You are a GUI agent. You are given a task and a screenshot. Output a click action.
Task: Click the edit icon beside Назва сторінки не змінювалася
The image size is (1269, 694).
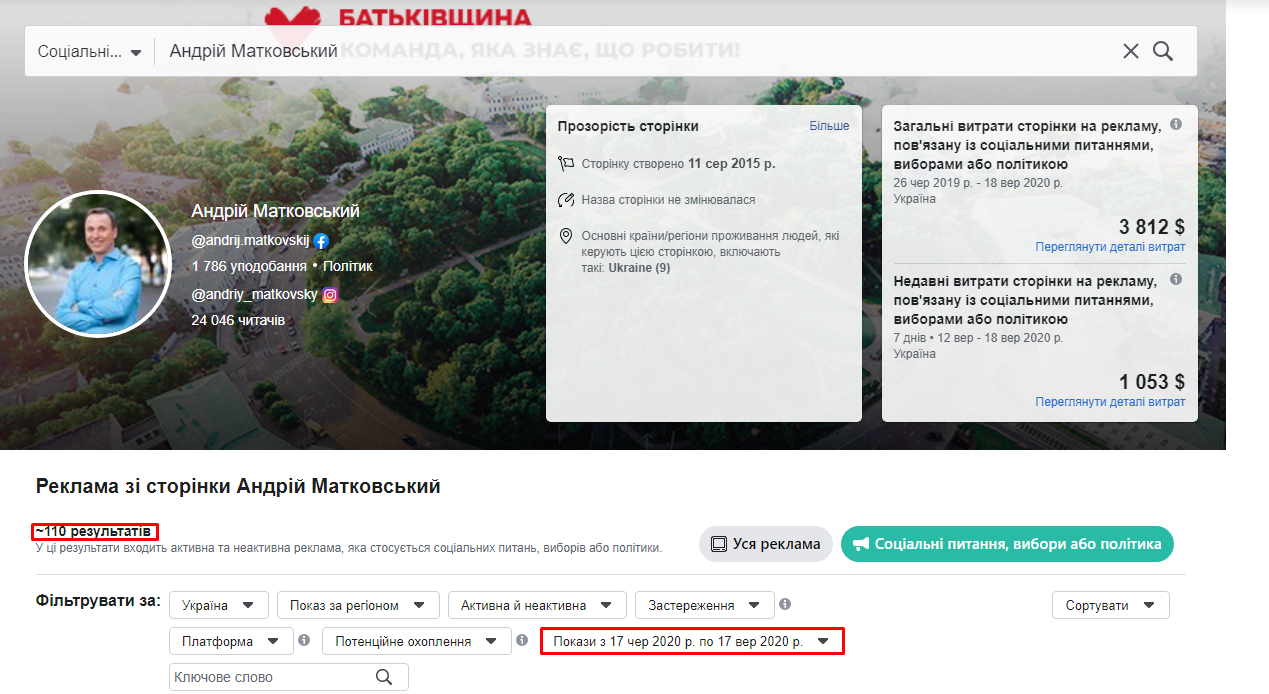tap(566, 199)
